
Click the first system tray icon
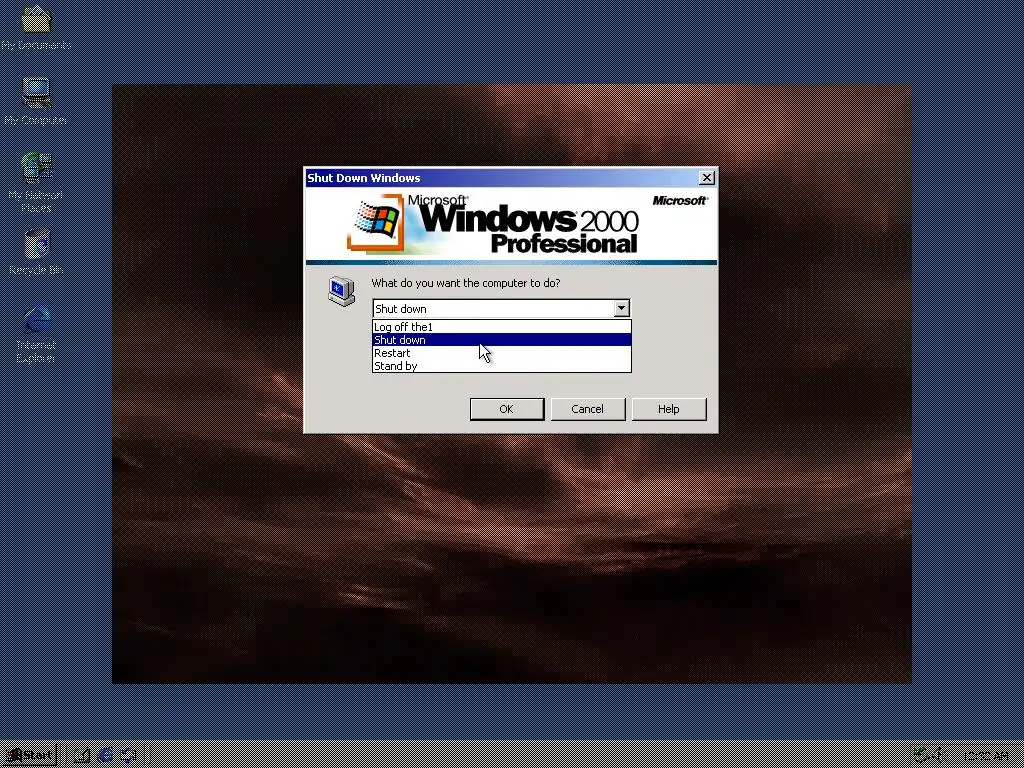[921, 756]
